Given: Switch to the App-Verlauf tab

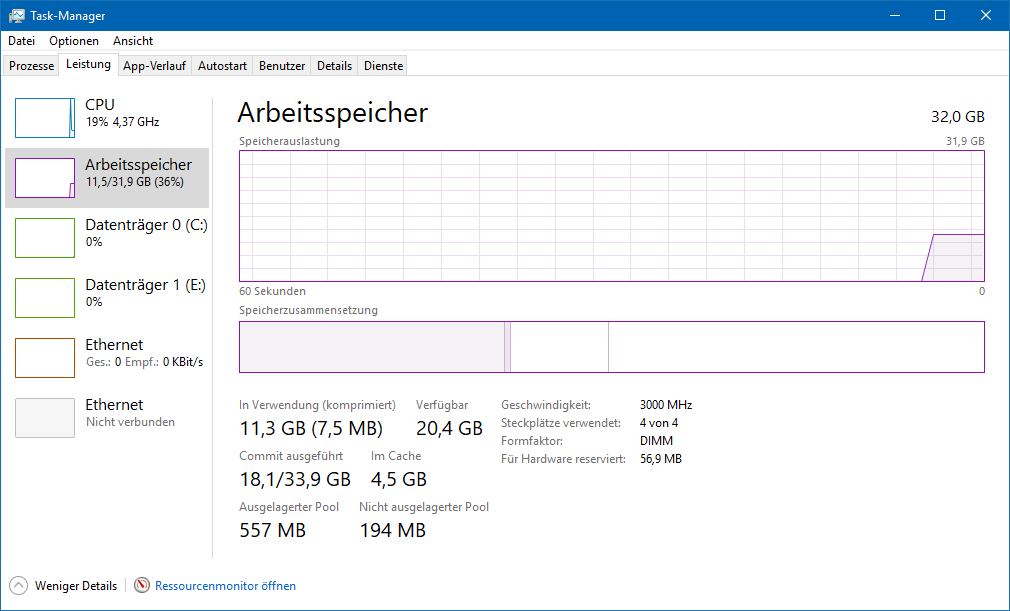Looking at the screenshot, I should (x=154, y=66).
